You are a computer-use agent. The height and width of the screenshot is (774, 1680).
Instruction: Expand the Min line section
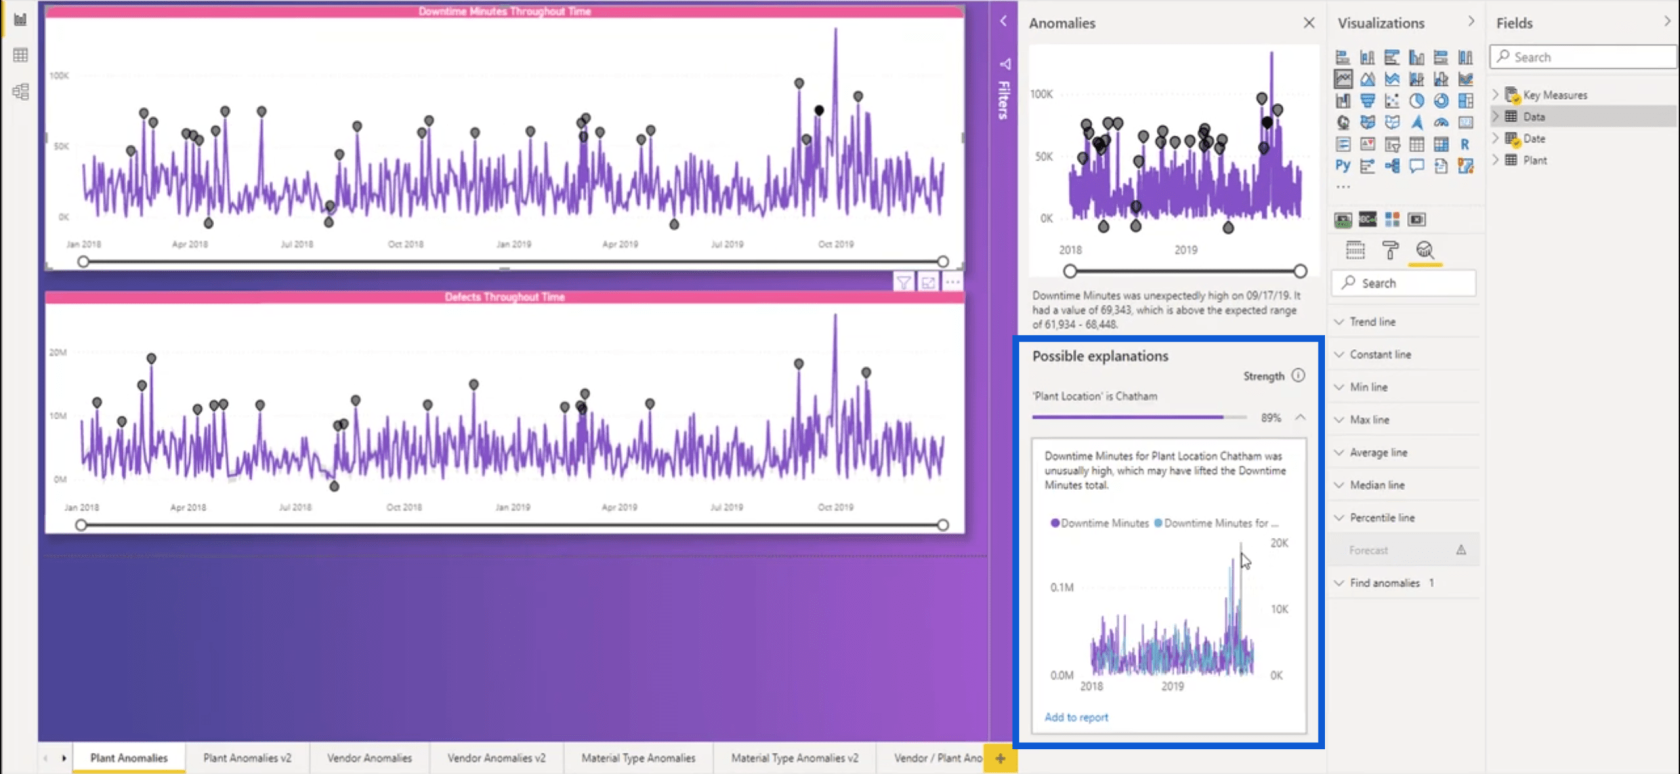click(x=1405, y=387)
